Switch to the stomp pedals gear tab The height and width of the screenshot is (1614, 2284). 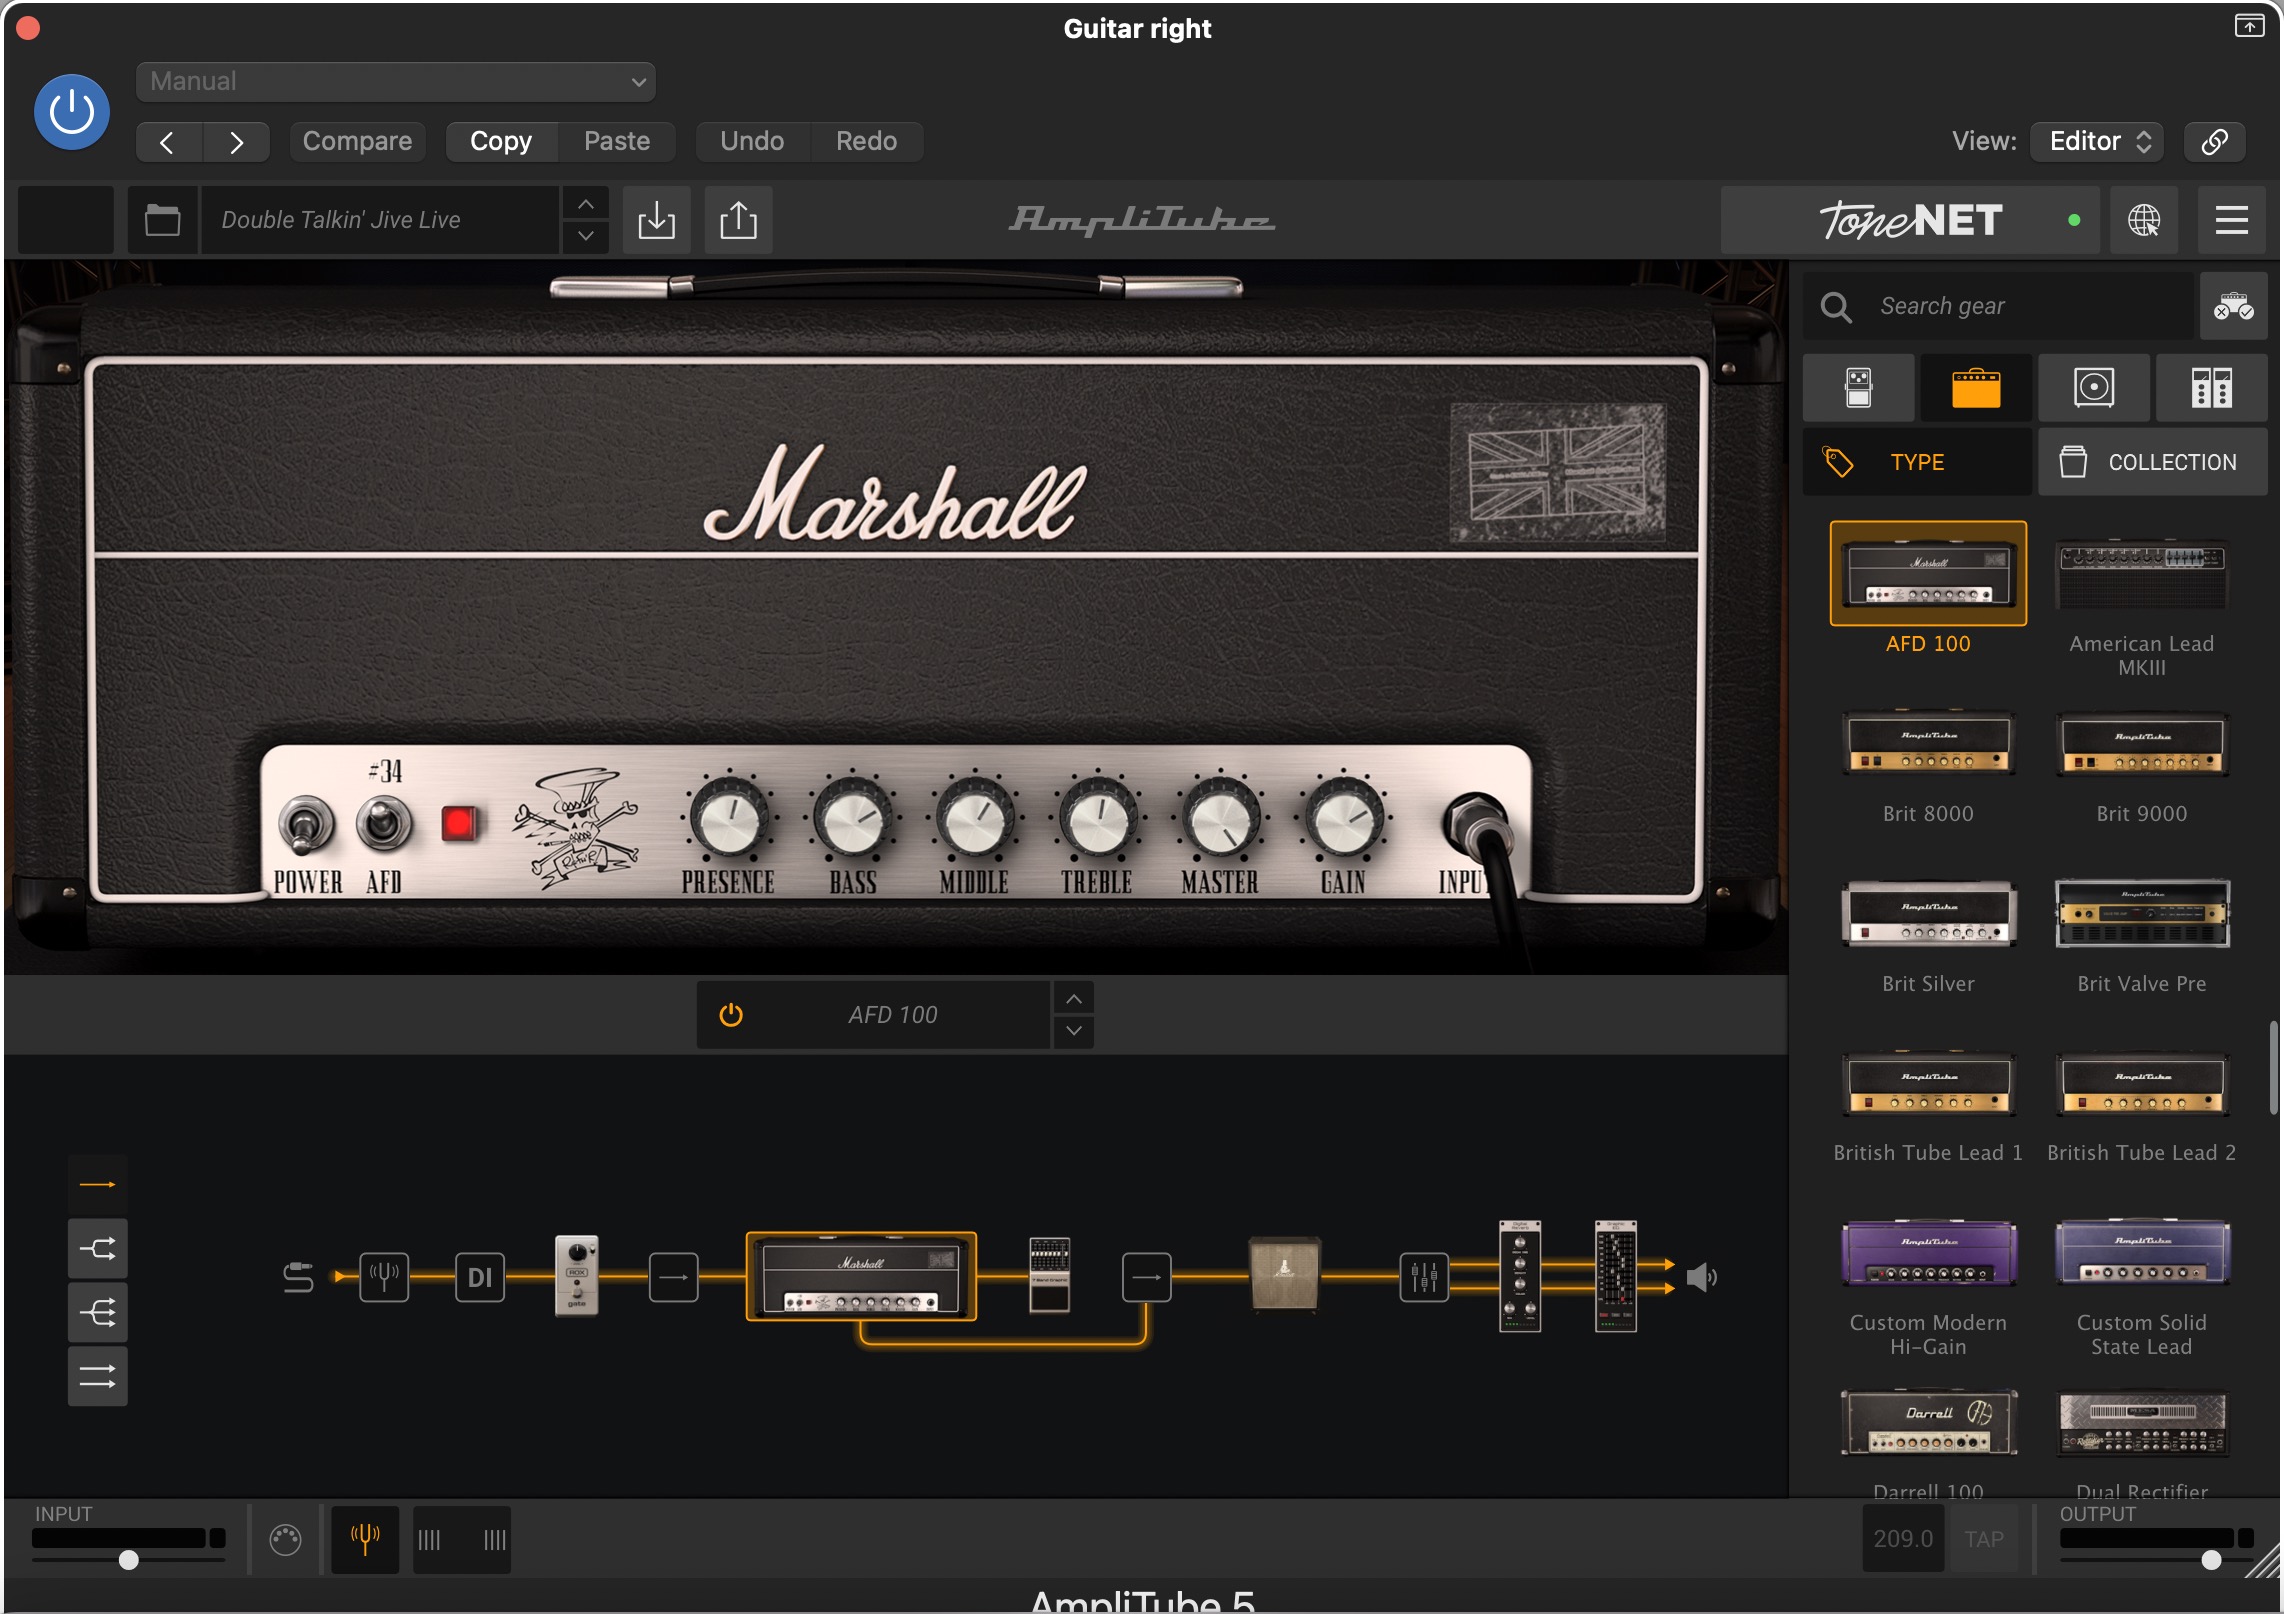pos(1859,388)
